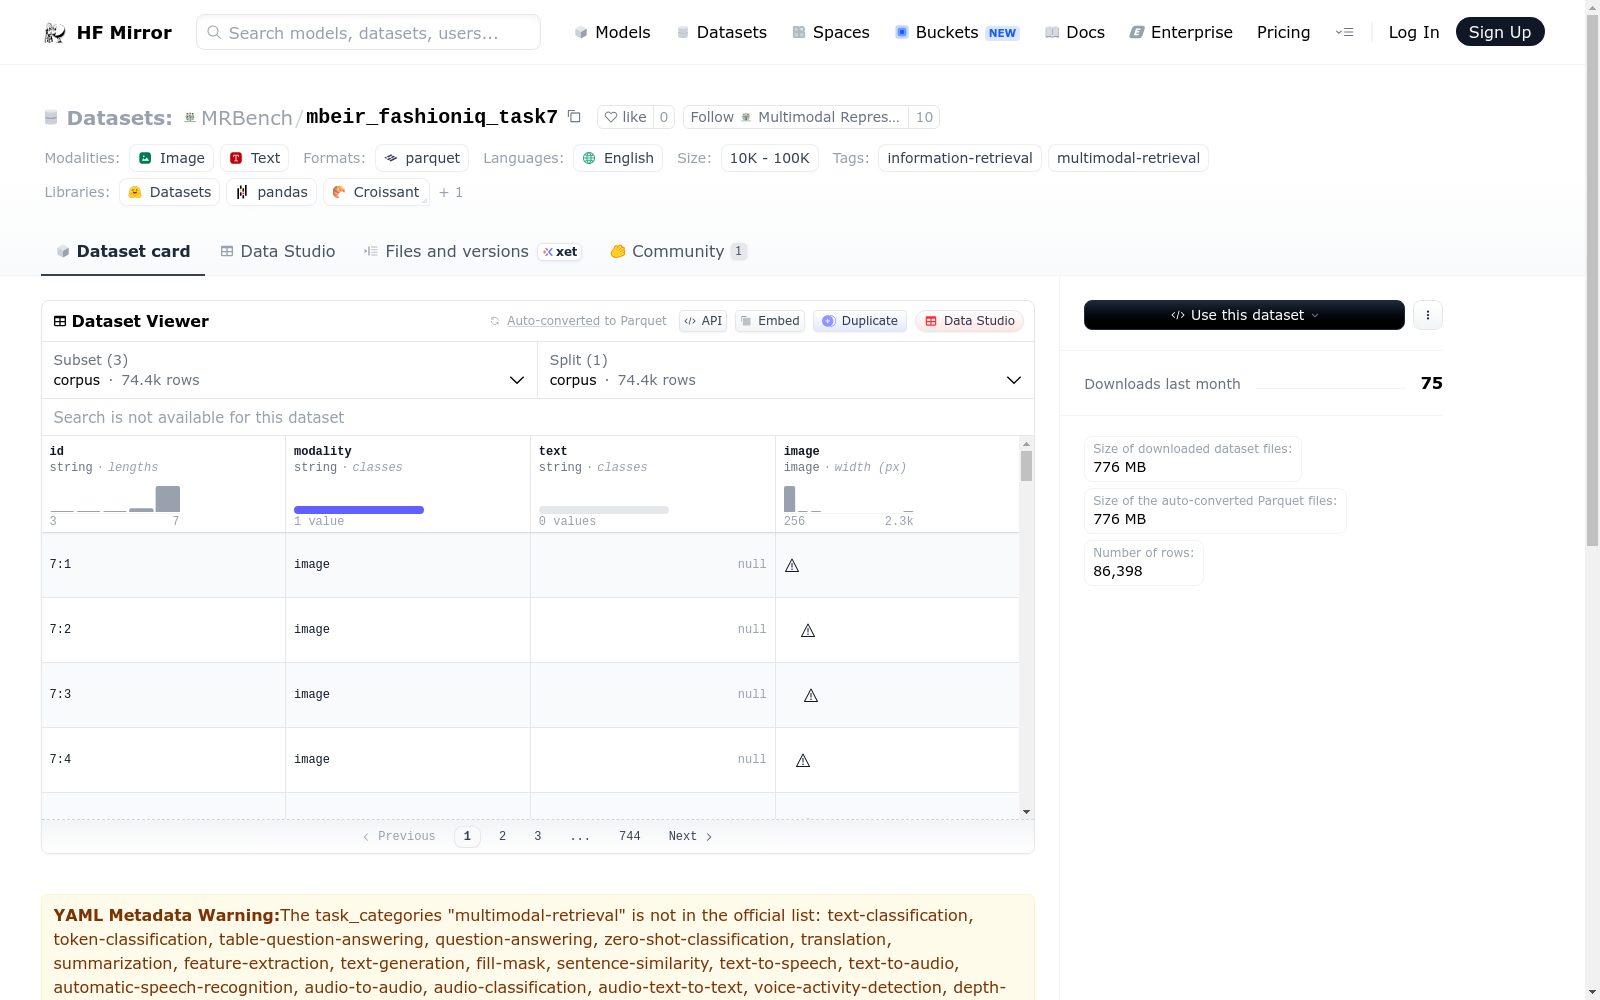Open the Files and versions tab
The height and width of the screenshot is (1000, 1600).
pyautogui.click(x=472, y=252)
